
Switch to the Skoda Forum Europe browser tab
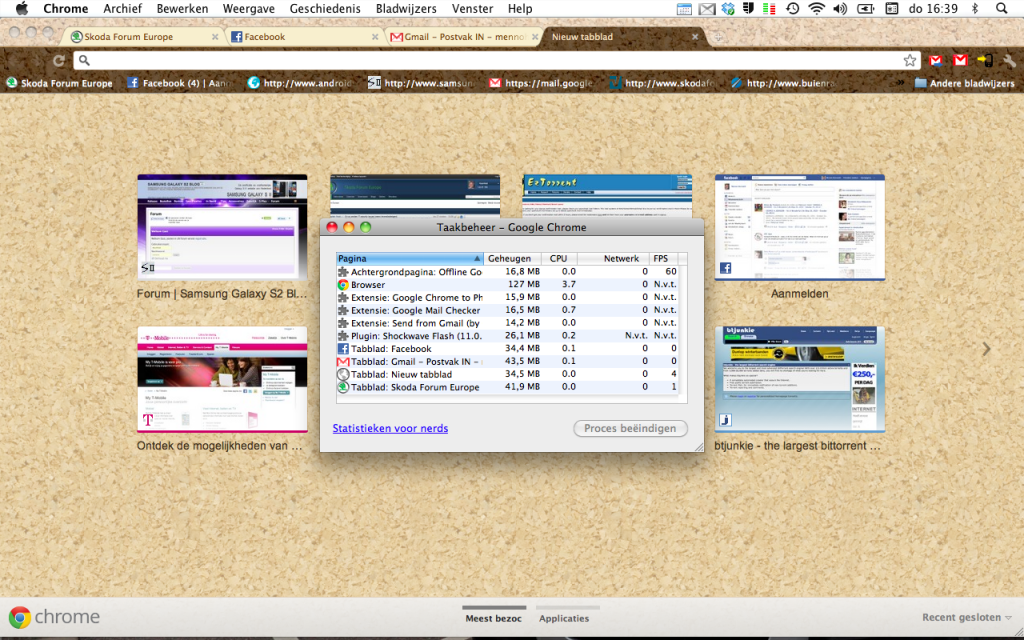coord(144,37)
